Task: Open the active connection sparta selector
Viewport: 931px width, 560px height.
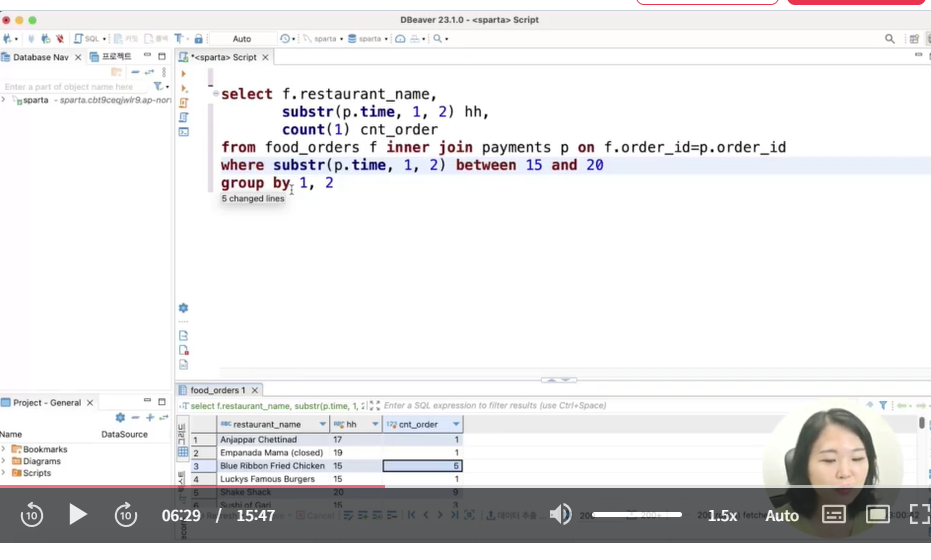Action: coord(323,39)
